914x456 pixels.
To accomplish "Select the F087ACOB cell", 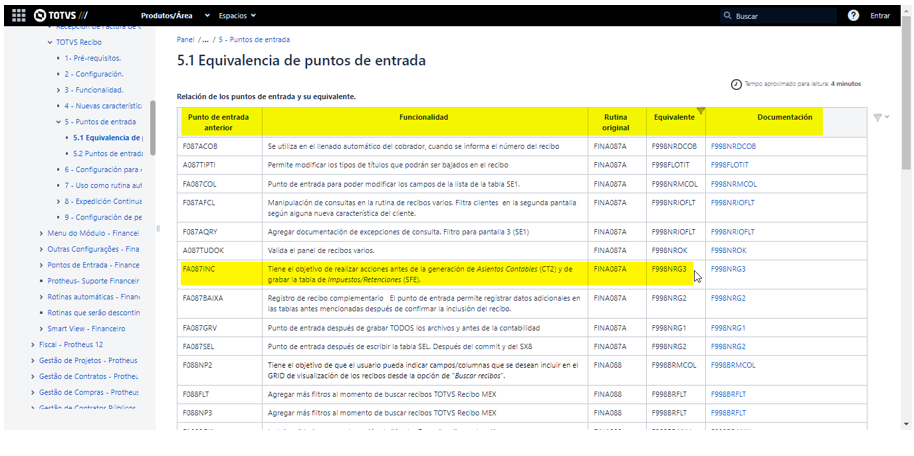I will click(220, 146).
